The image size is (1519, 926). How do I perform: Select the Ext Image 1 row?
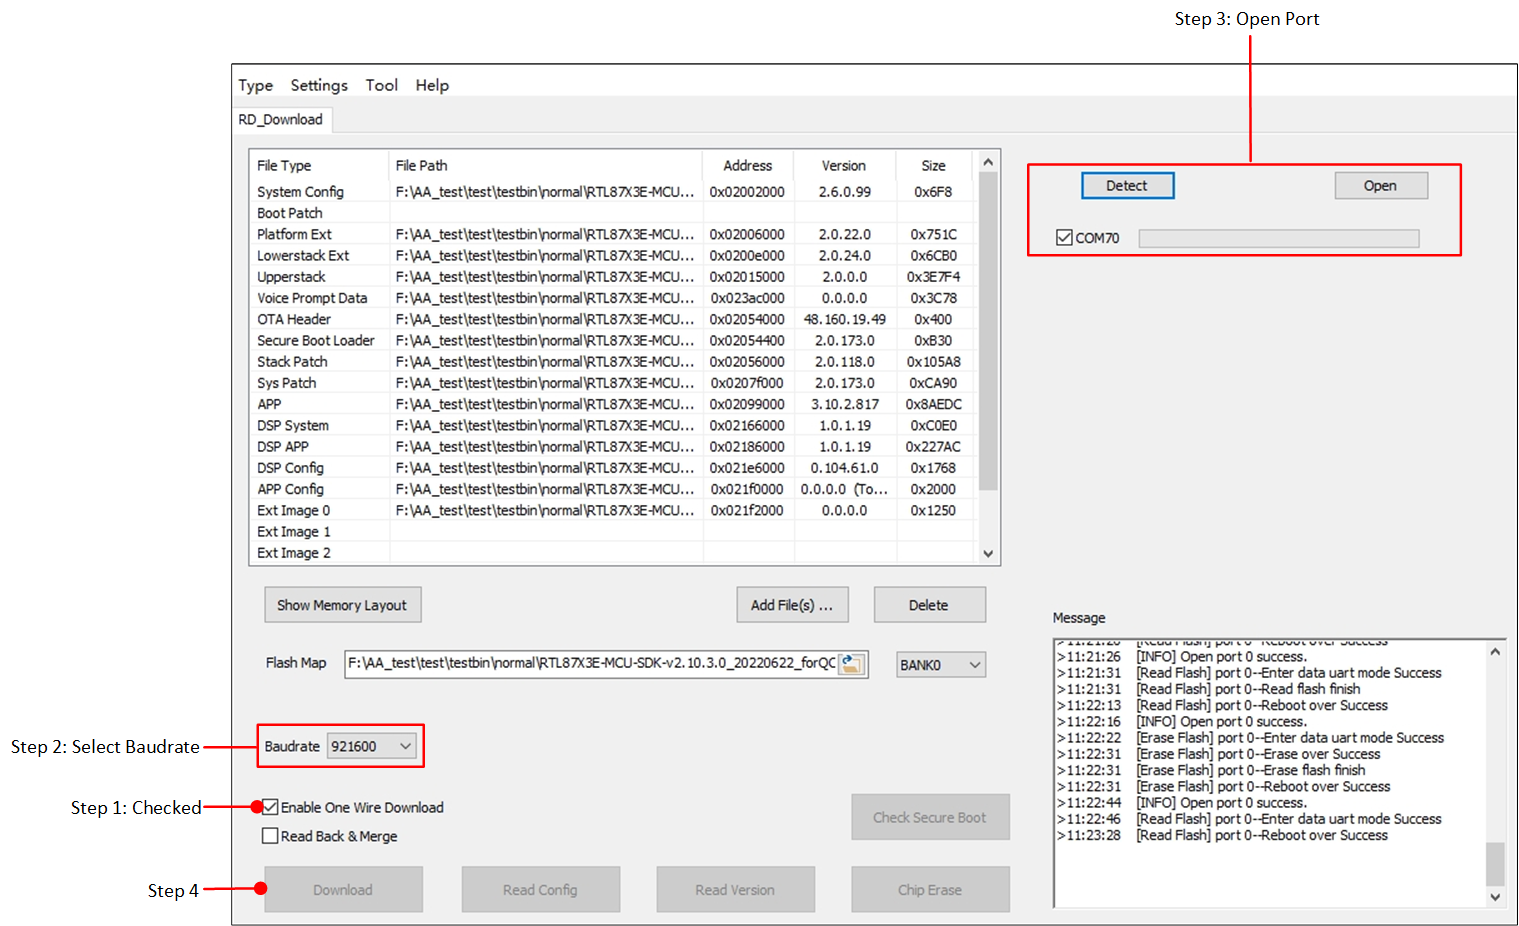tap(613, 532)
